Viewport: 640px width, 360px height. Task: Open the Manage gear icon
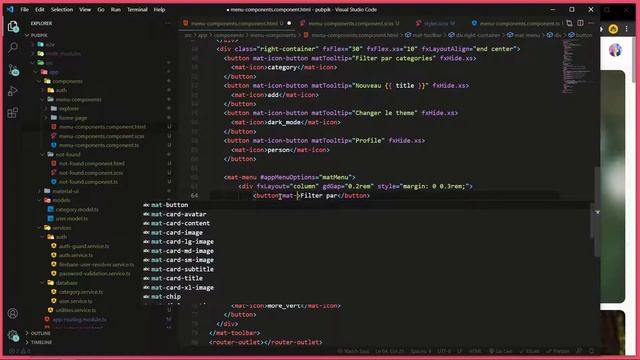13,336
